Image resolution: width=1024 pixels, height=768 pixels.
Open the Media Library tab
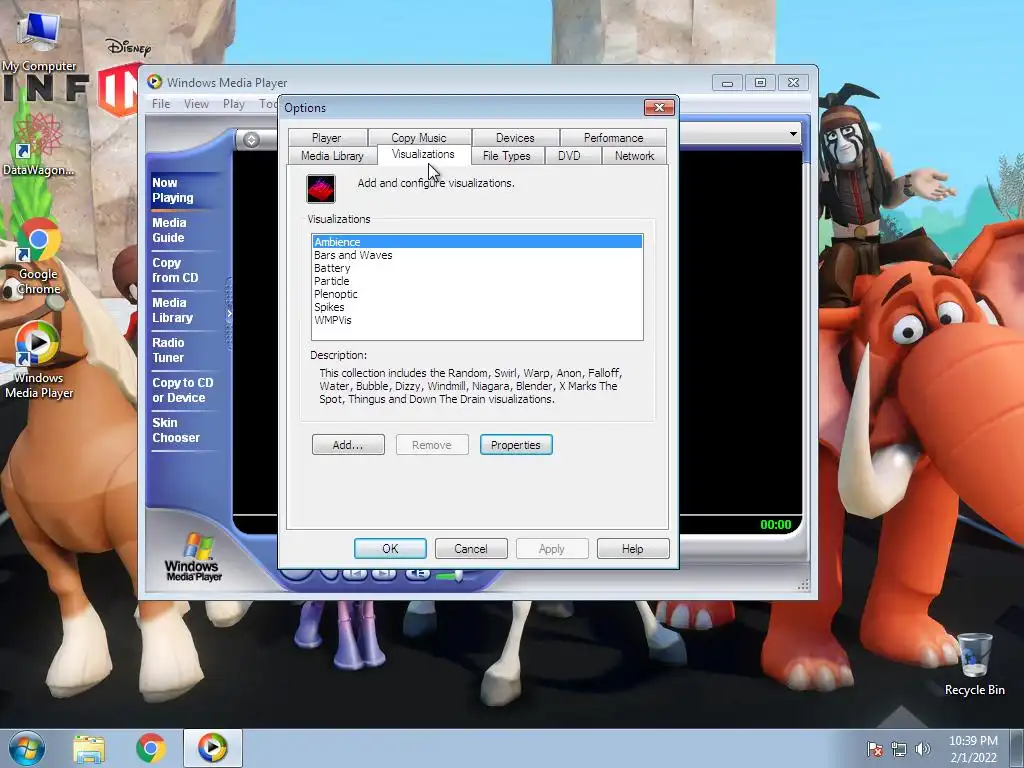tap(332, 155)
